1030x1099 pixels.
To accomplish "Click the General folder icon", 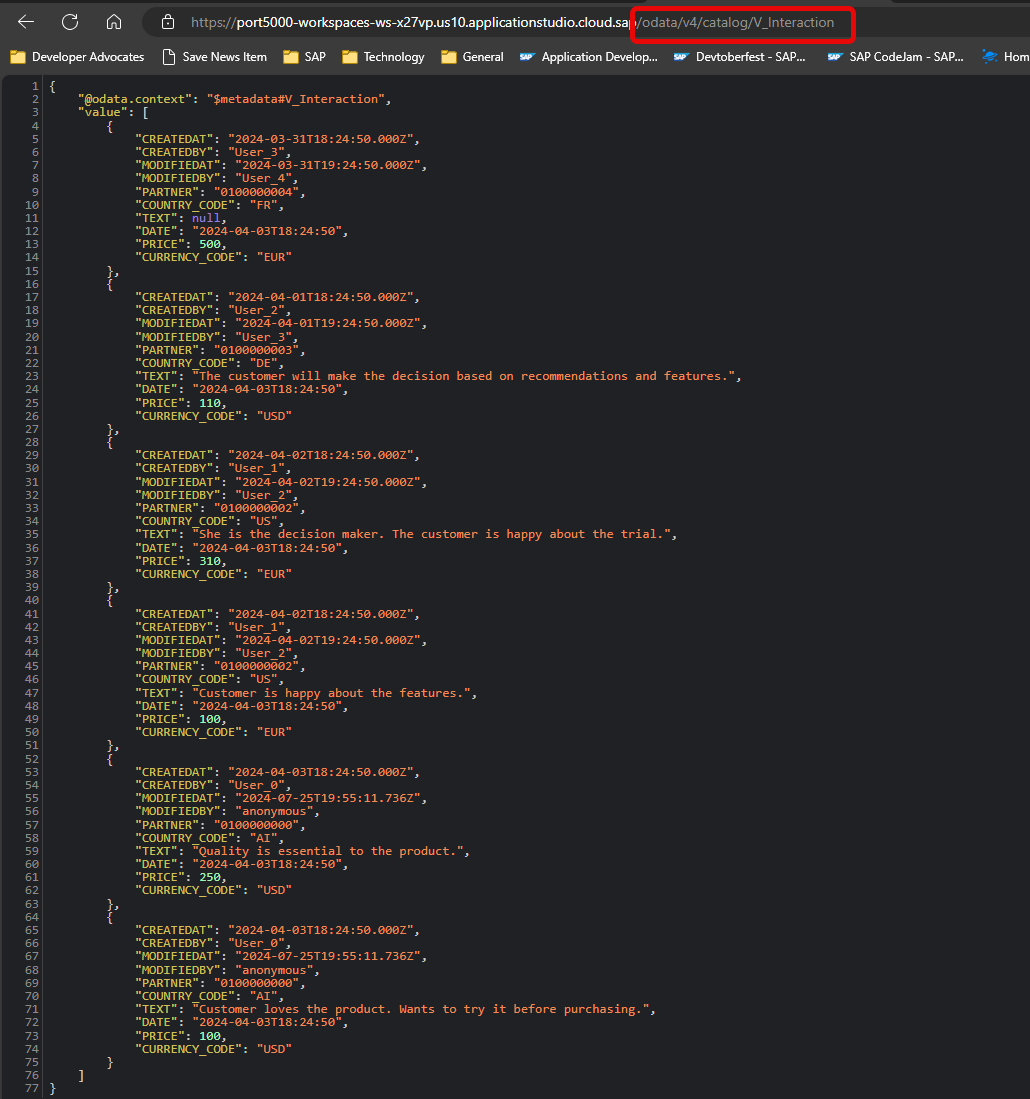I will coord(448,57).
